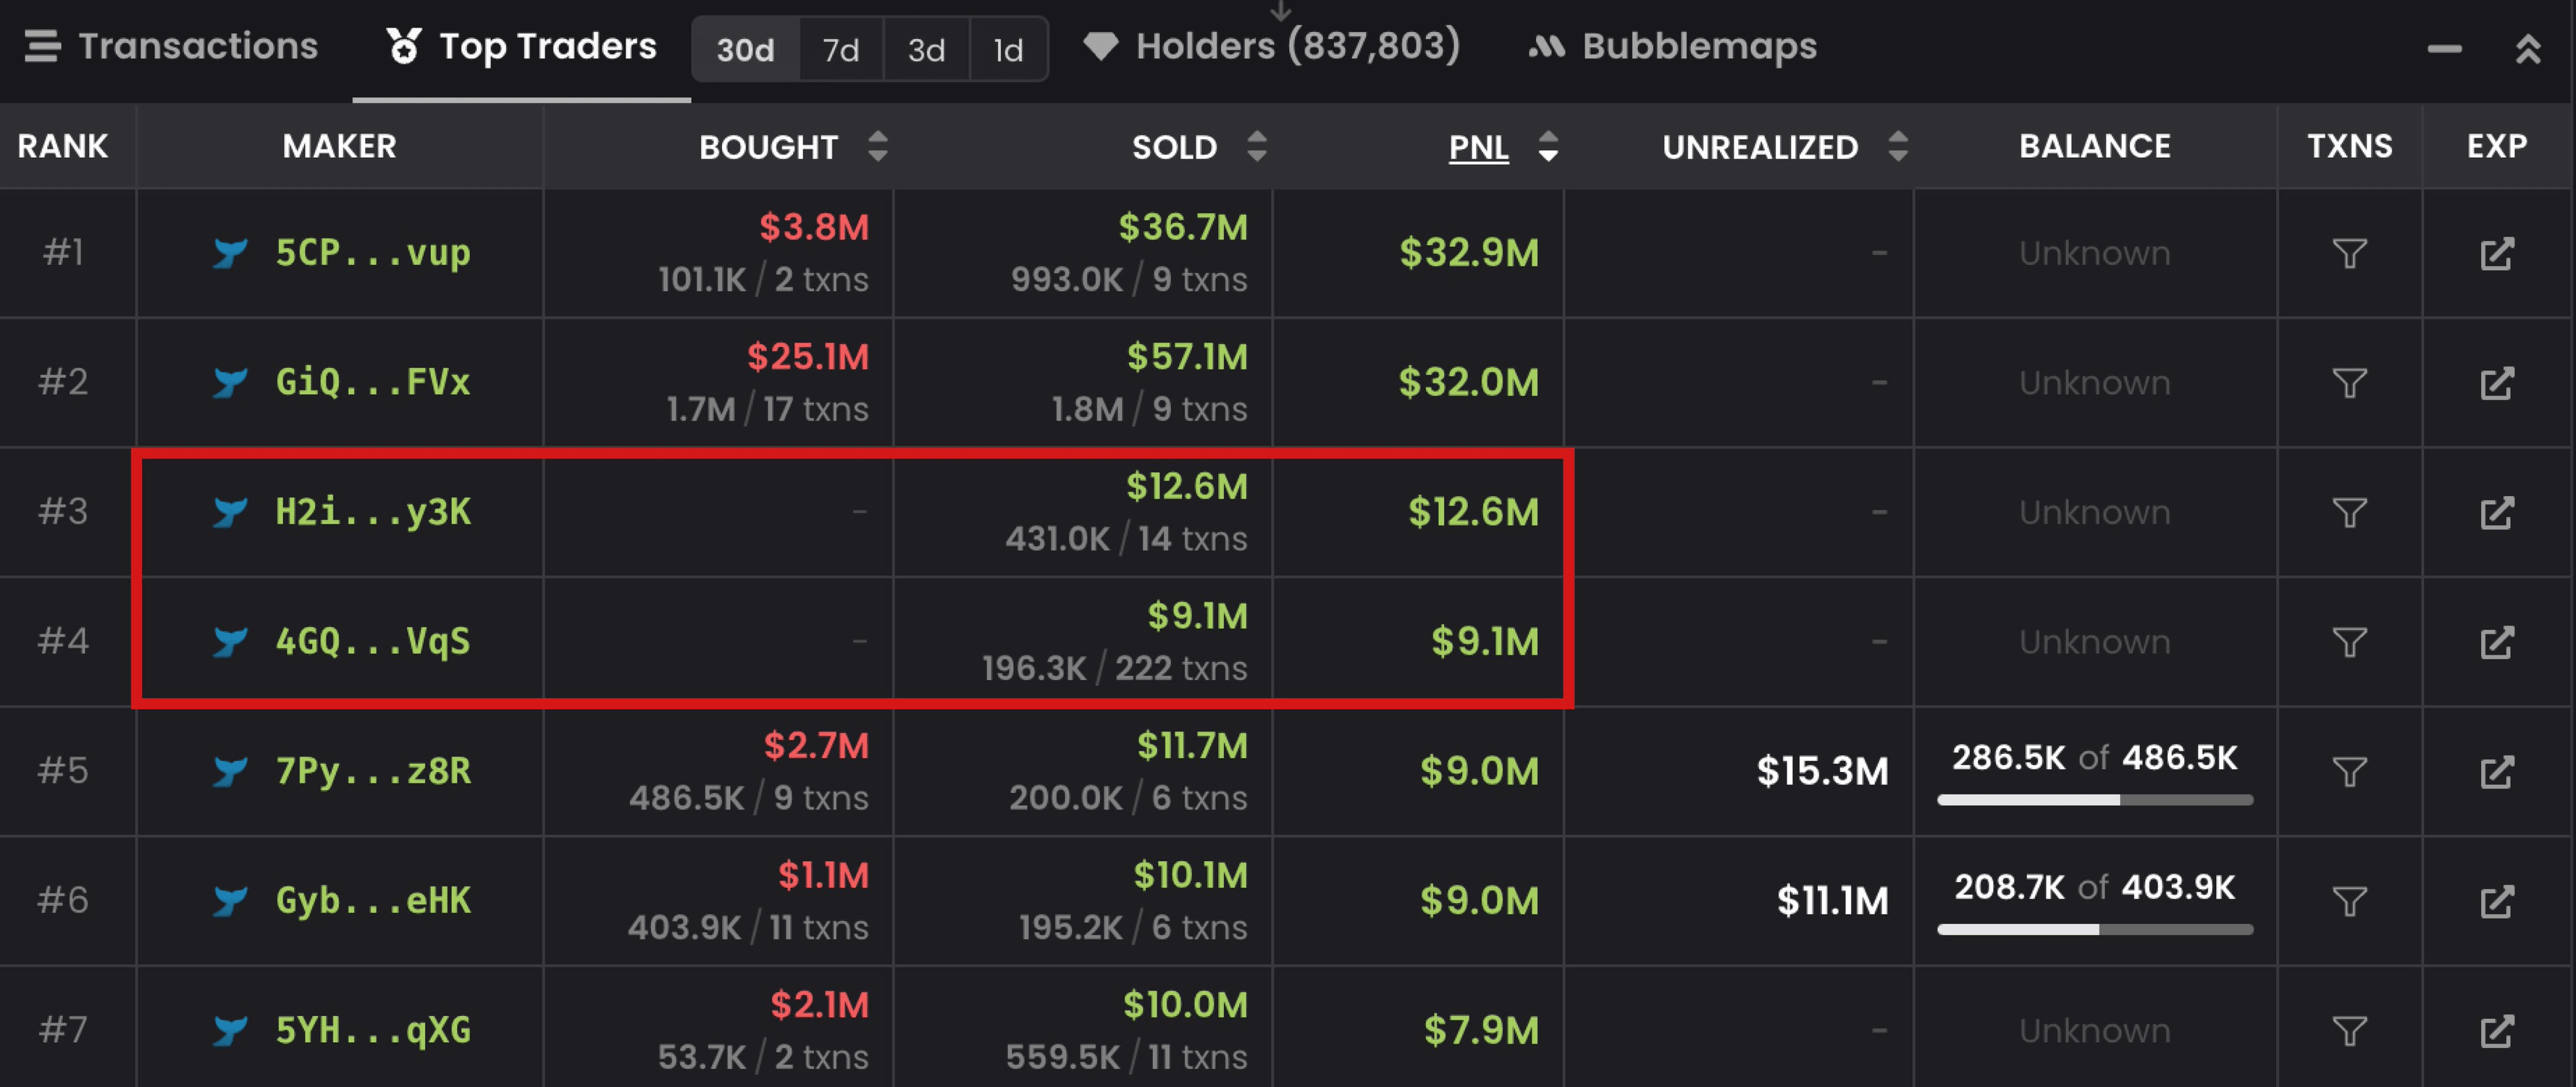Open explorer link for Gyb...eHK row

click(2496, 901)
